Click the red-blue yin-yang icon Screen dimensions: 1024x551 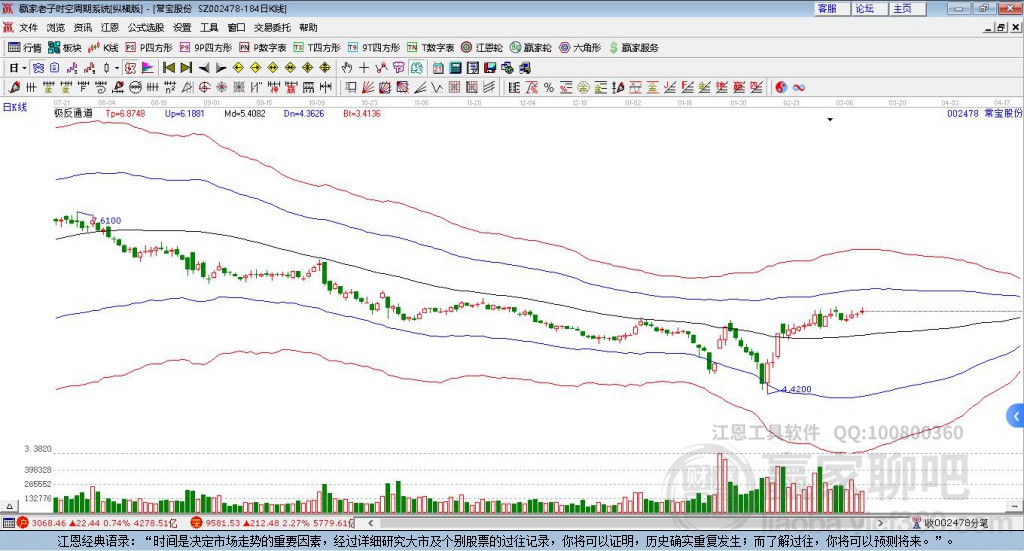coord(781,87)
